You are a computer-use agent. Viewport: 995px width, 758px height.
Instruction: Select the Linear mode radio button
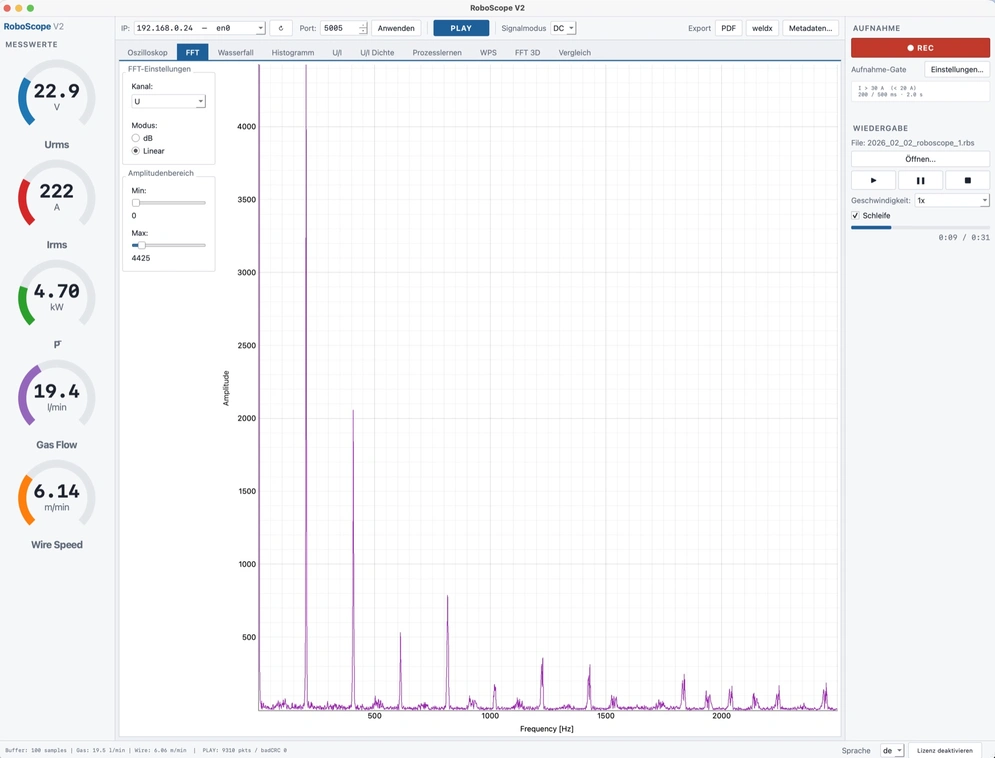coord(135,151)
